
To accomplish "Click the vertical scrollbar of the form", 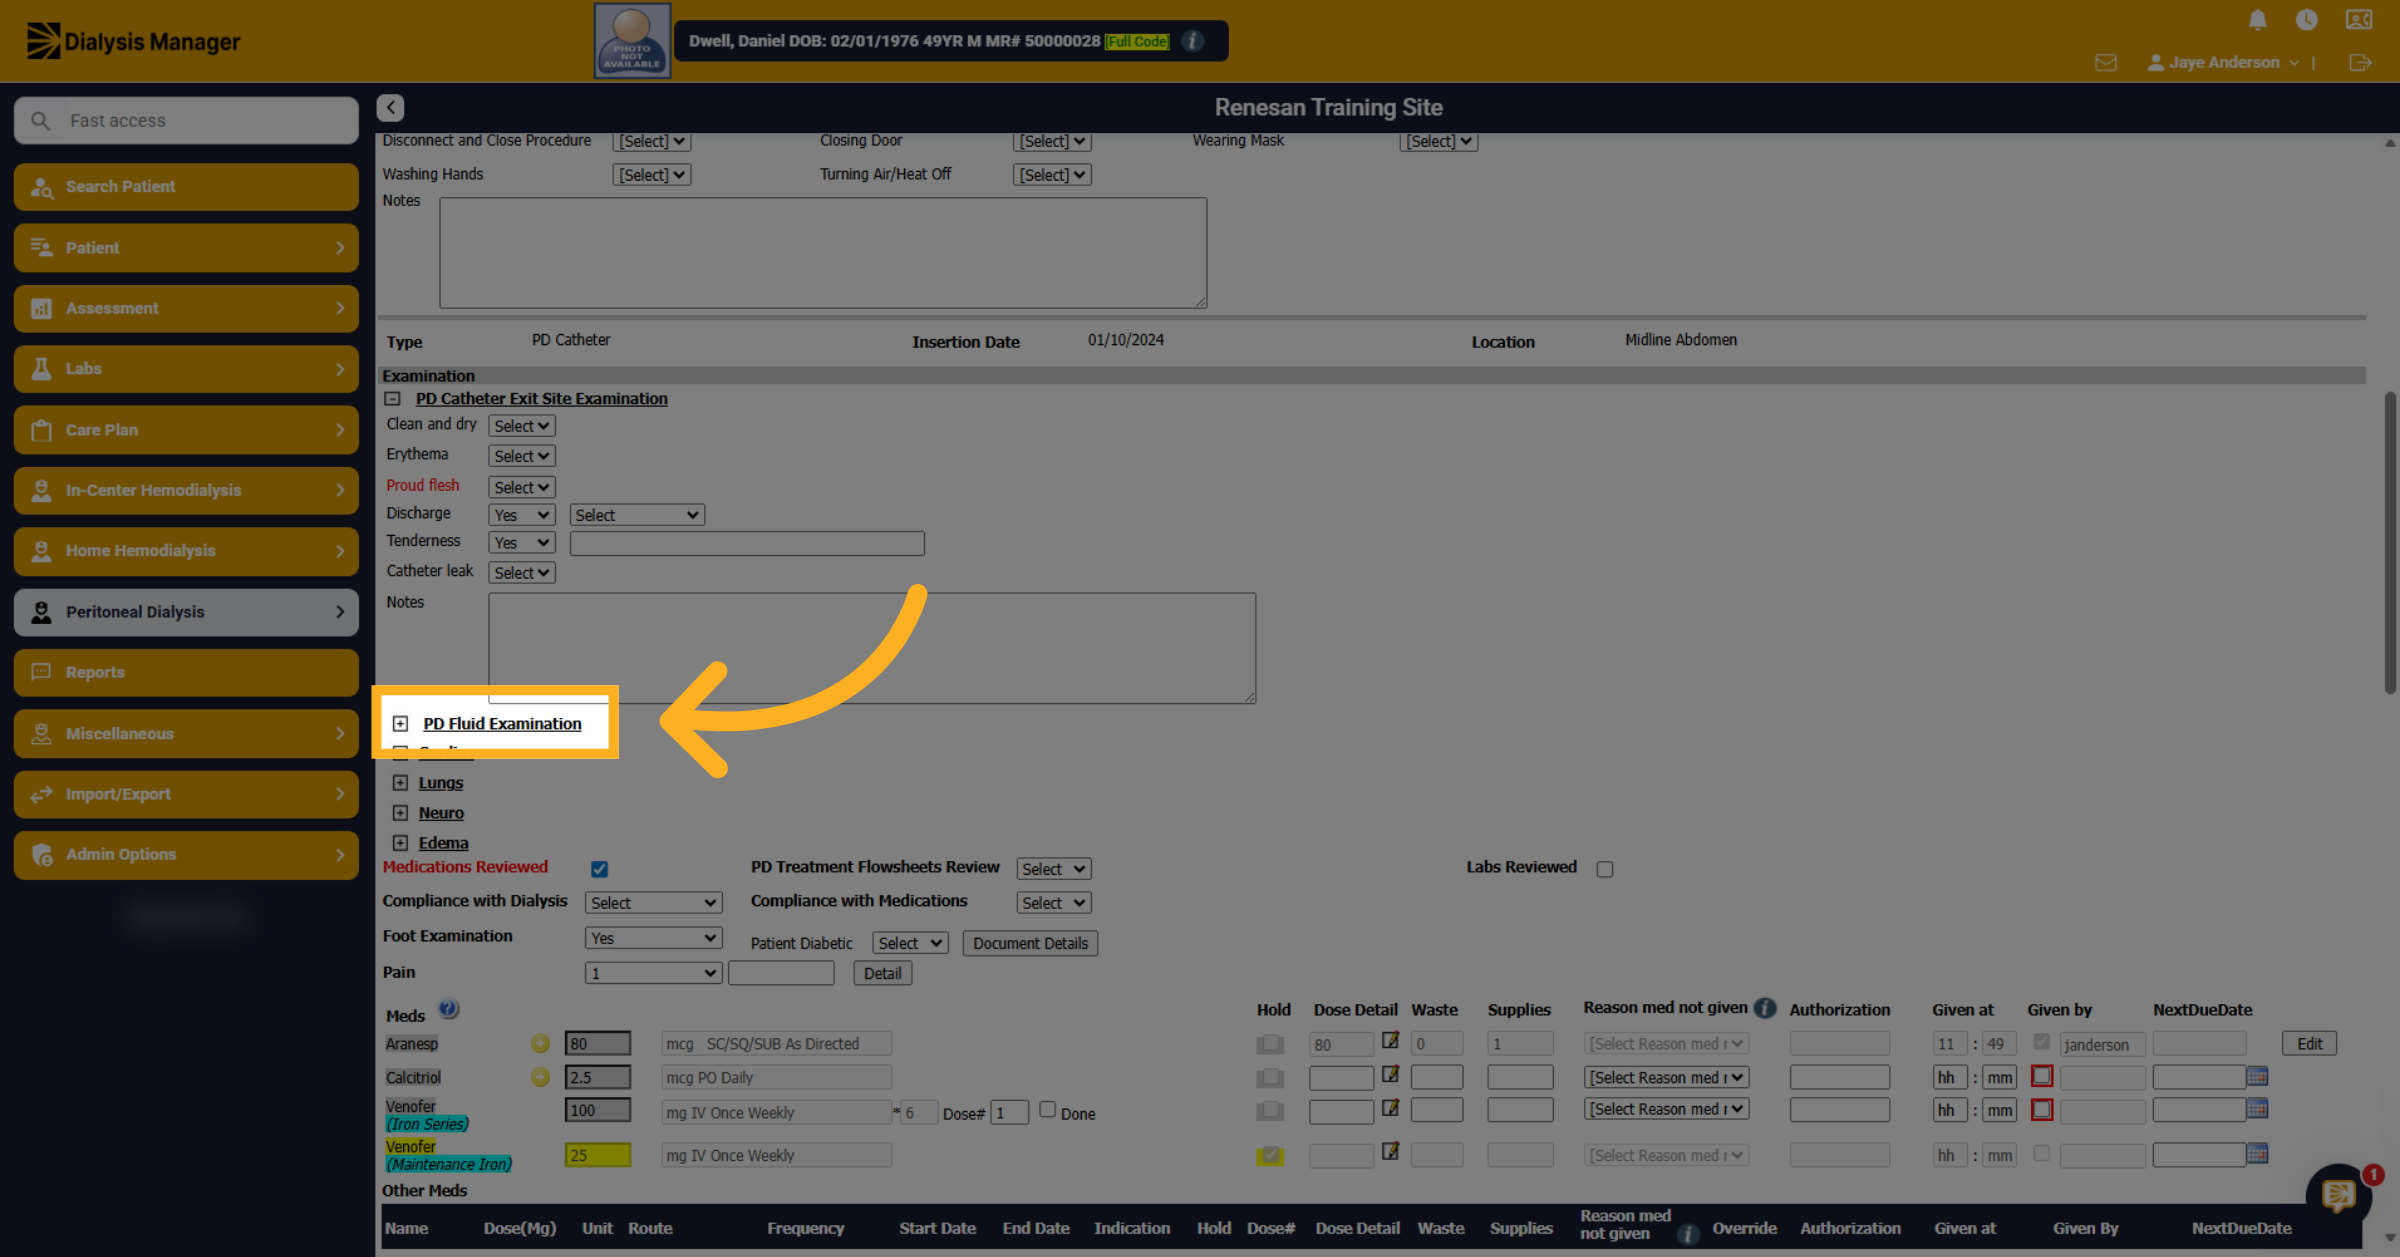I will point(2390,543).
